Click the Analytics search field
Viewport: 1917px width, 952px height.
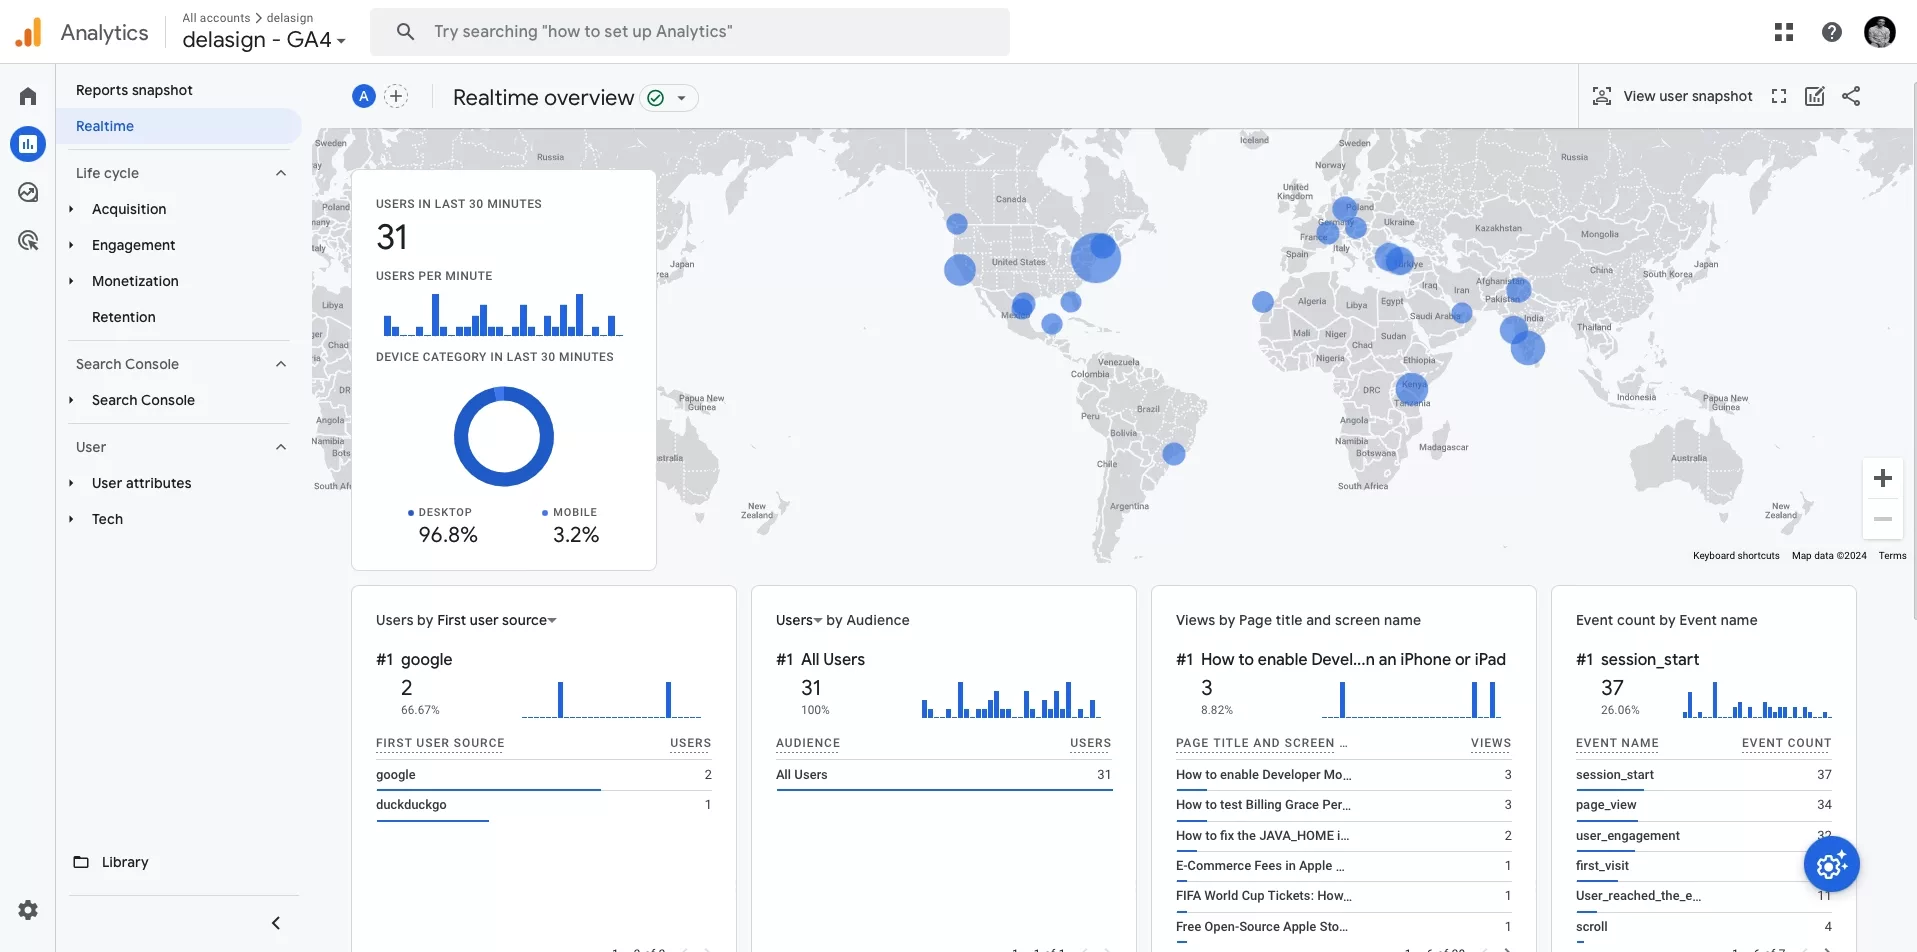(x=690, y=32)
